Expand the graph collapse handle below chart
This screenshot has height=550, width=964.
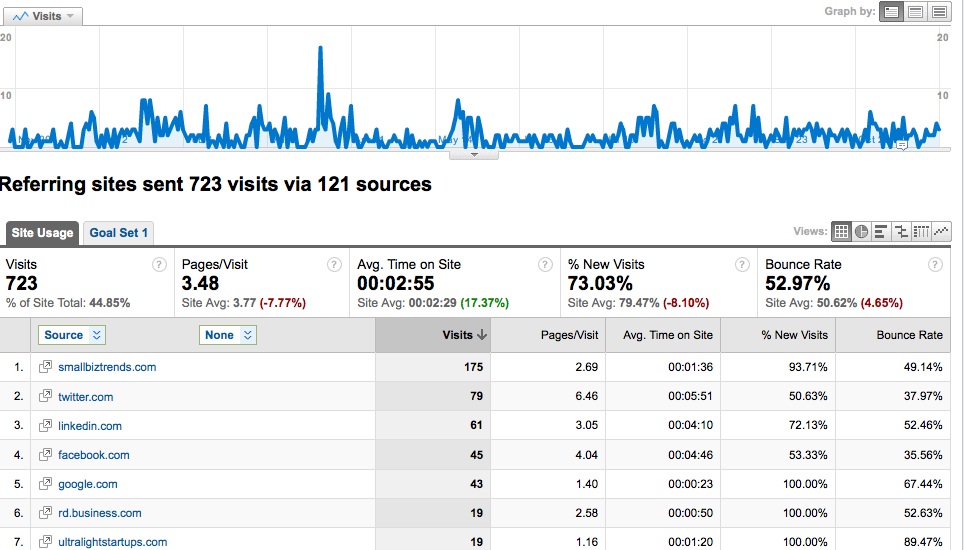click(474, 155)
